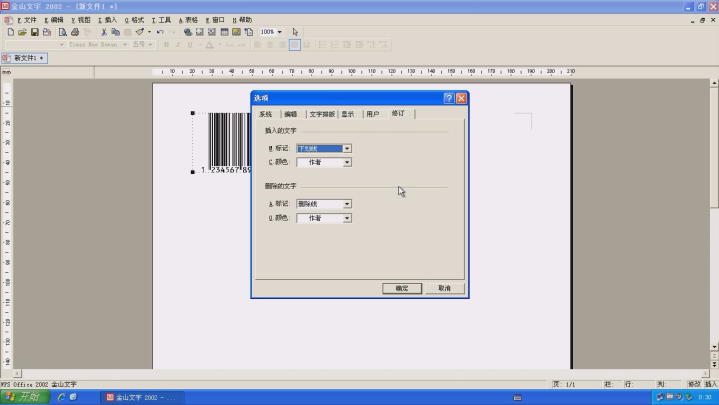Open the inserted text 颜色 dropdown
Viewport: 719px width, 405px height.
[347, 162]
